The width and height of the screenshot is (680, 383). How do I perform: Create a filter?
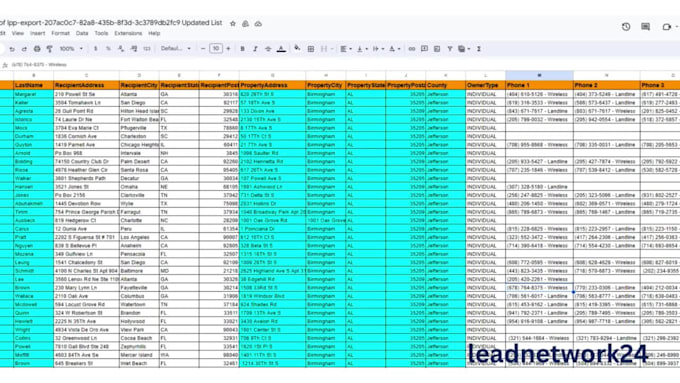pyautogui.click(x=450, y=49)
